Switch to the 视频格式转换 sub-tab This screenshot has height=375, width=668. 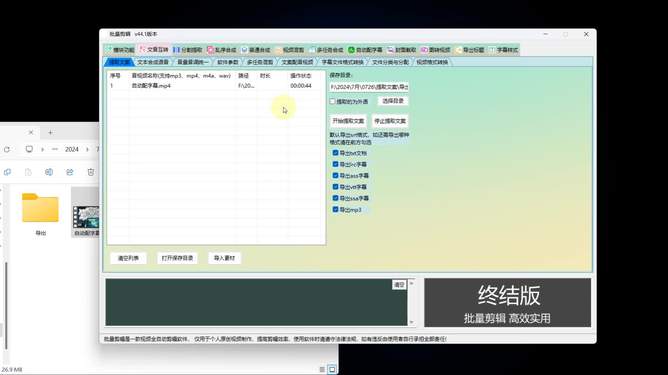(x=432, y=62)
